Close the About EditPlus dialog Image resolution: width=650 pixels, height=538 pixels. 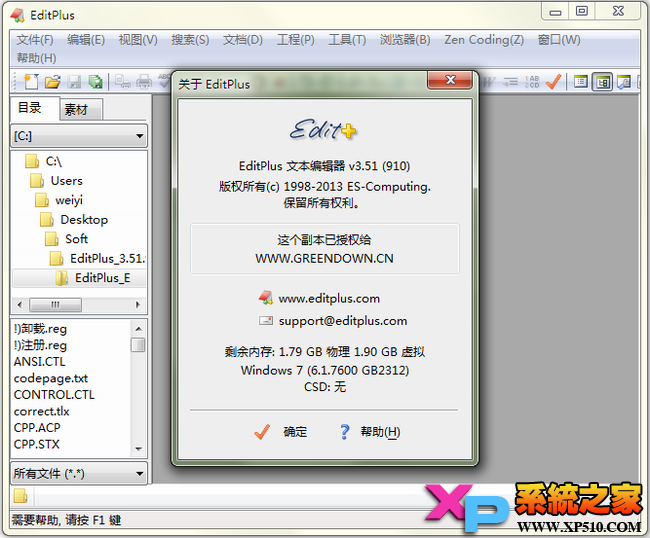pos(450,80)
